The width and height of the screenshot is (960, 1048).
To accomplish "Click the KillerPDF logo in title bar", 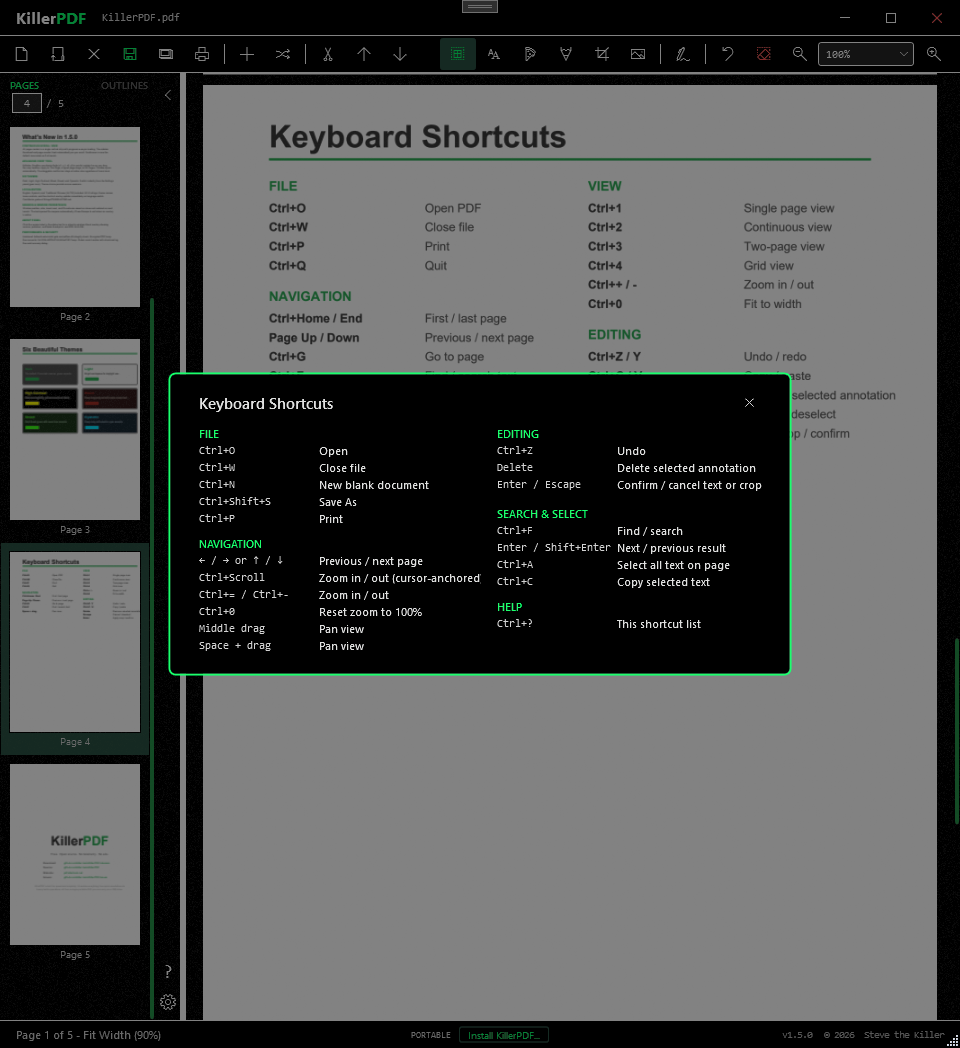I will point(51,18).
